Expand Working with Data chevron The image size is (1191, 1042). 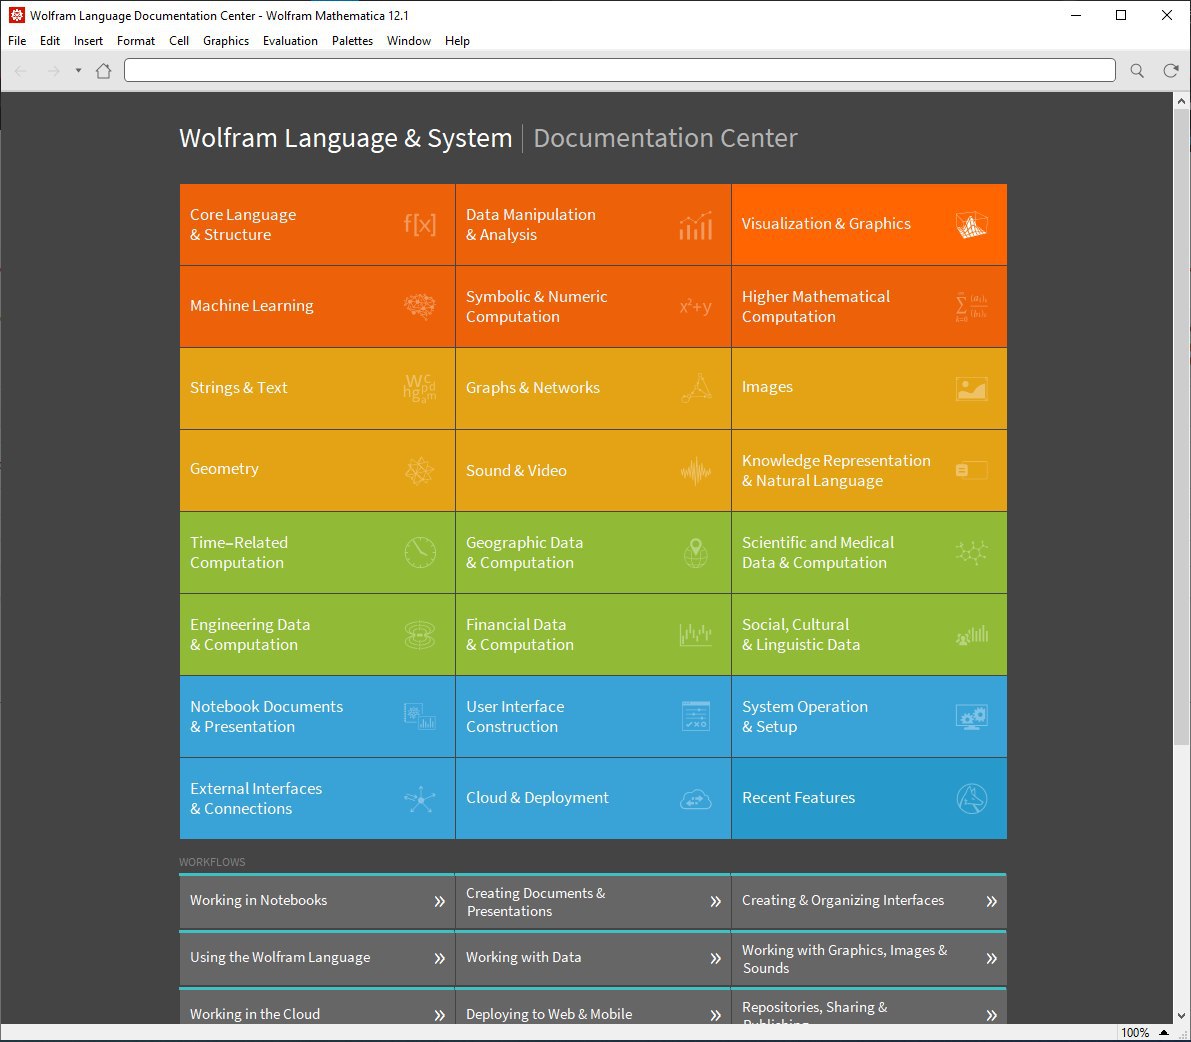pyautogui.click(x=715, y=958)
